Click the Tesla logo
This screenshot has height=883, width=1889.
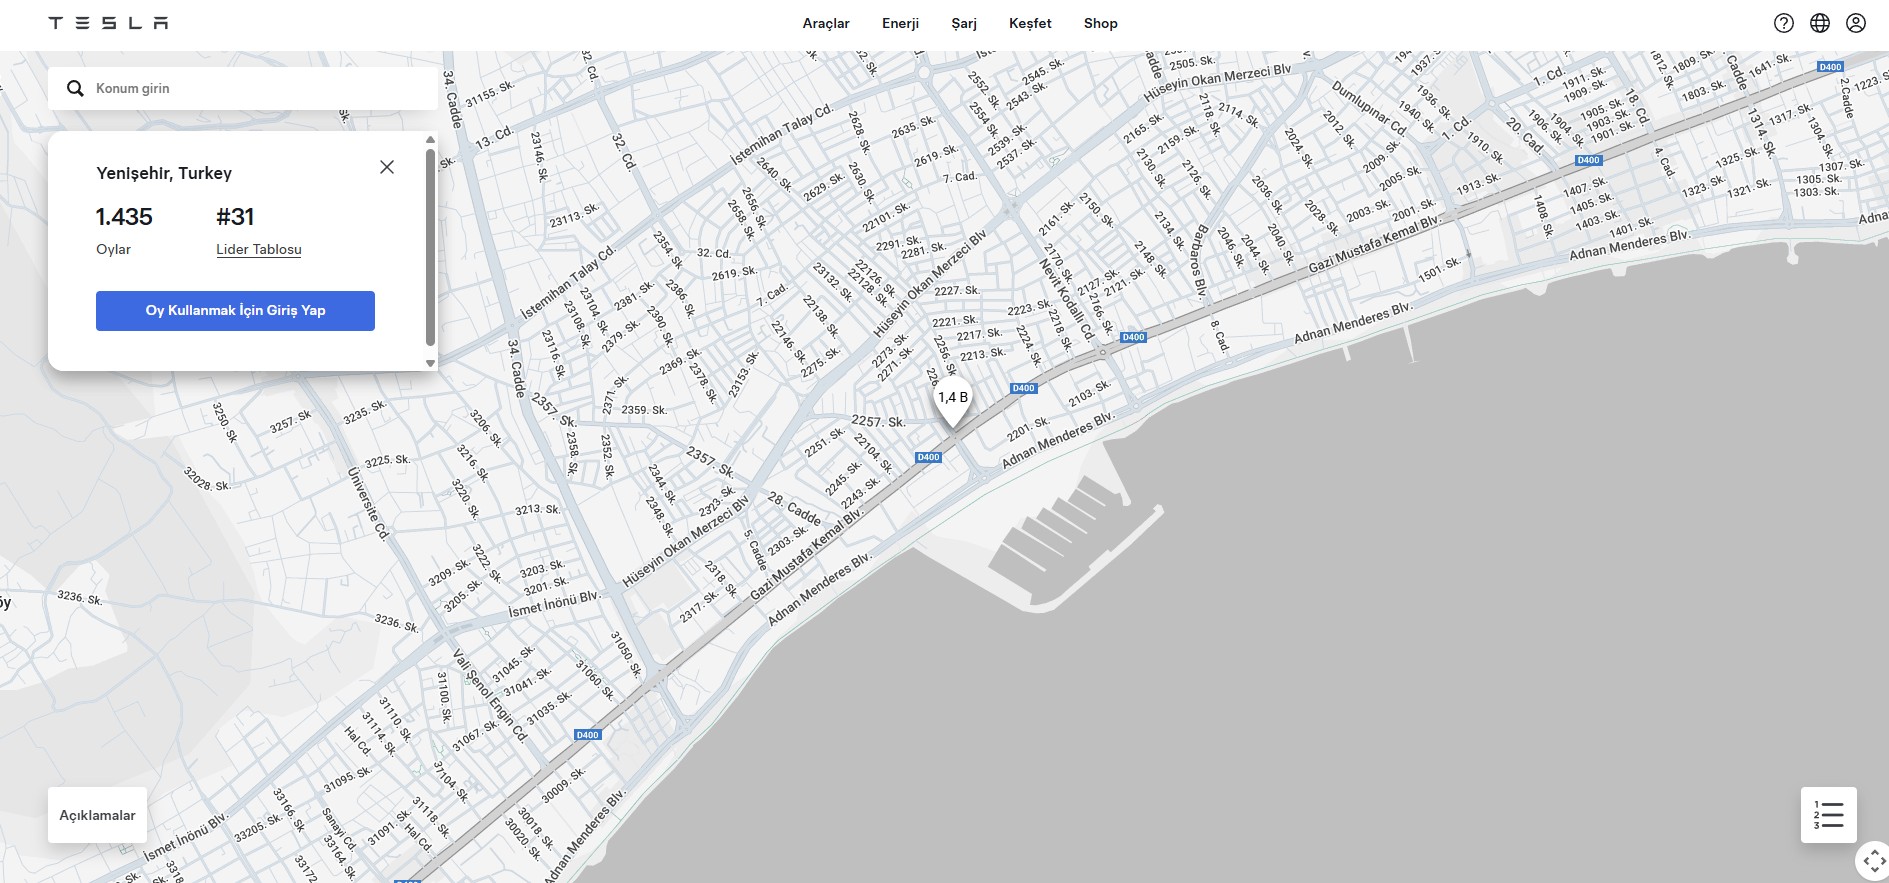(108, 23)
